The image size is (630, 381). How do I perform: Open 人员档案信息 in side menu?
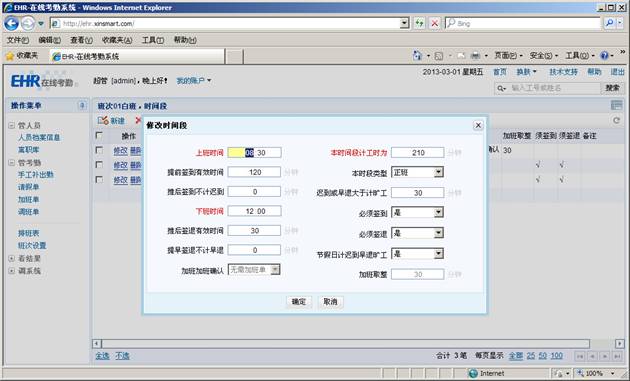pos(39,137)
